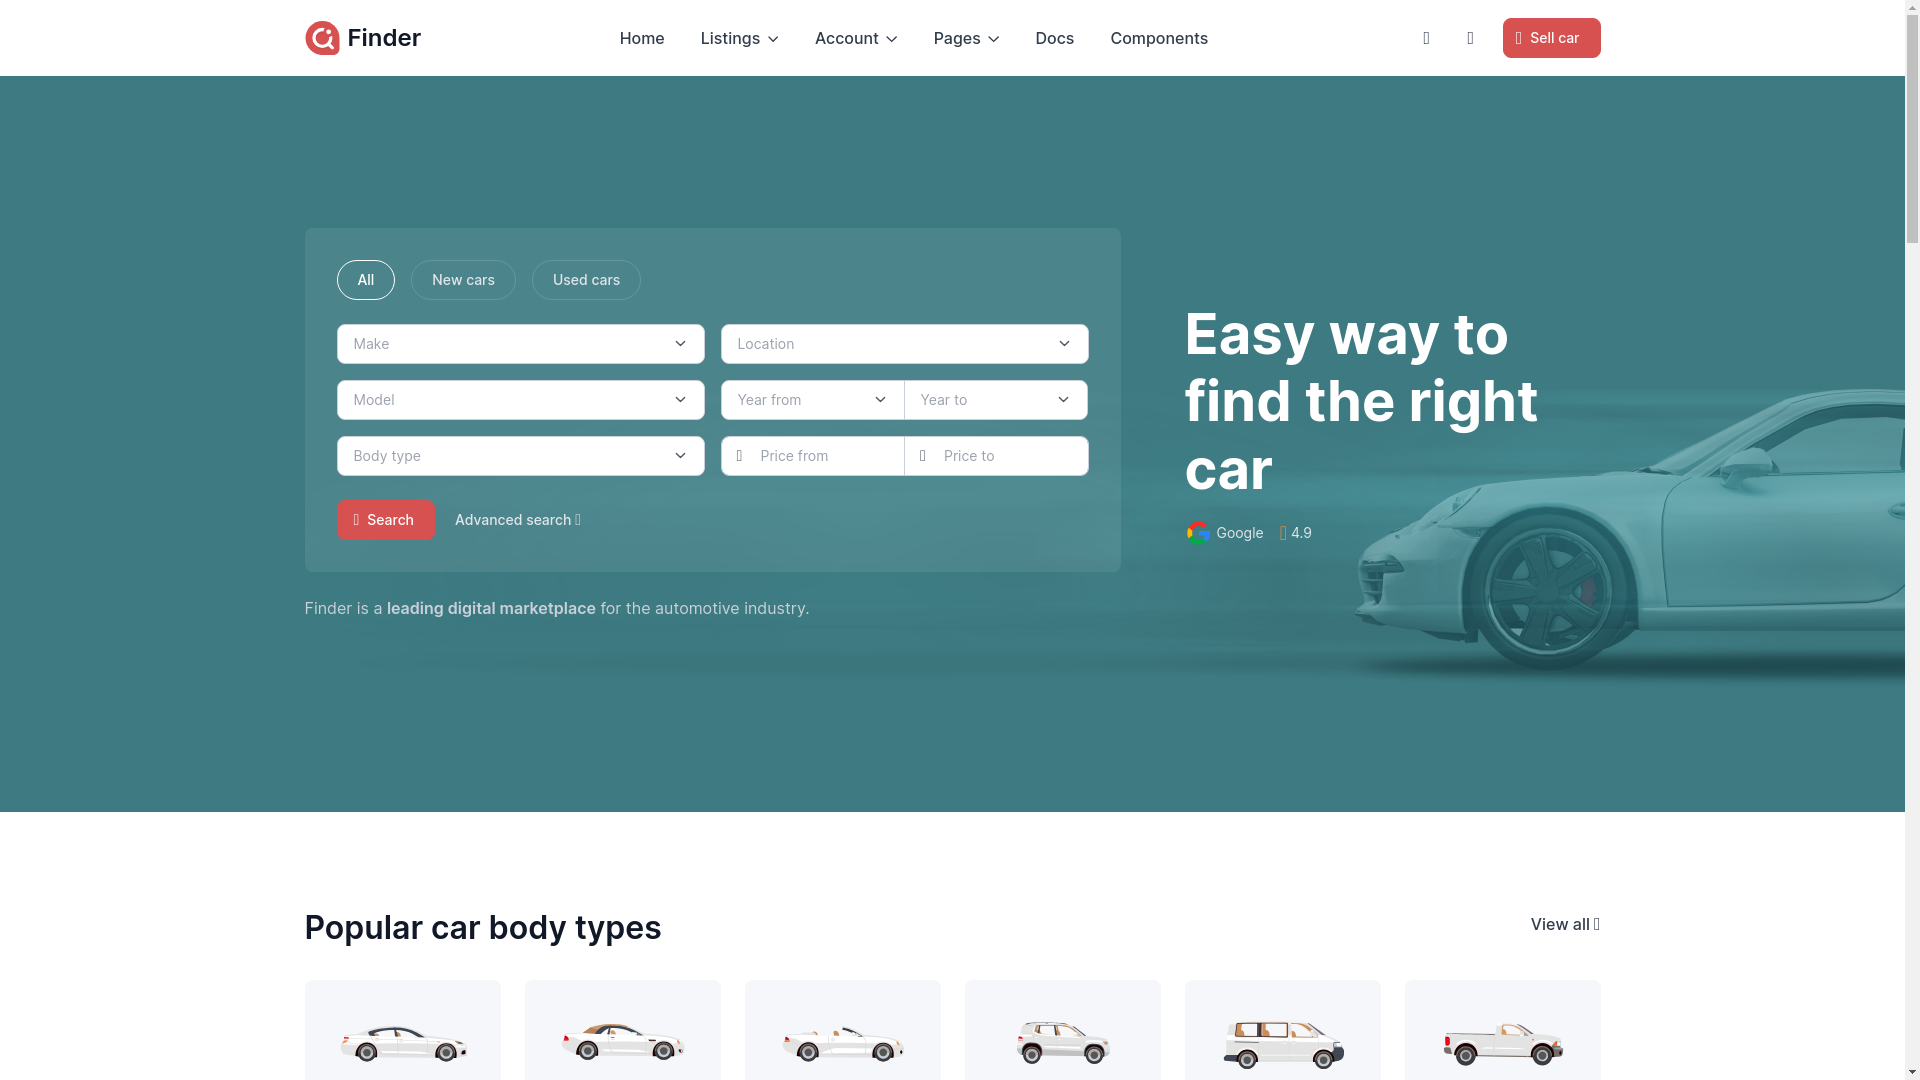Viewport: 1920px width, 1080px height.
Task: Choose the pickup truck body type image
Action: click(1503, 1043)
